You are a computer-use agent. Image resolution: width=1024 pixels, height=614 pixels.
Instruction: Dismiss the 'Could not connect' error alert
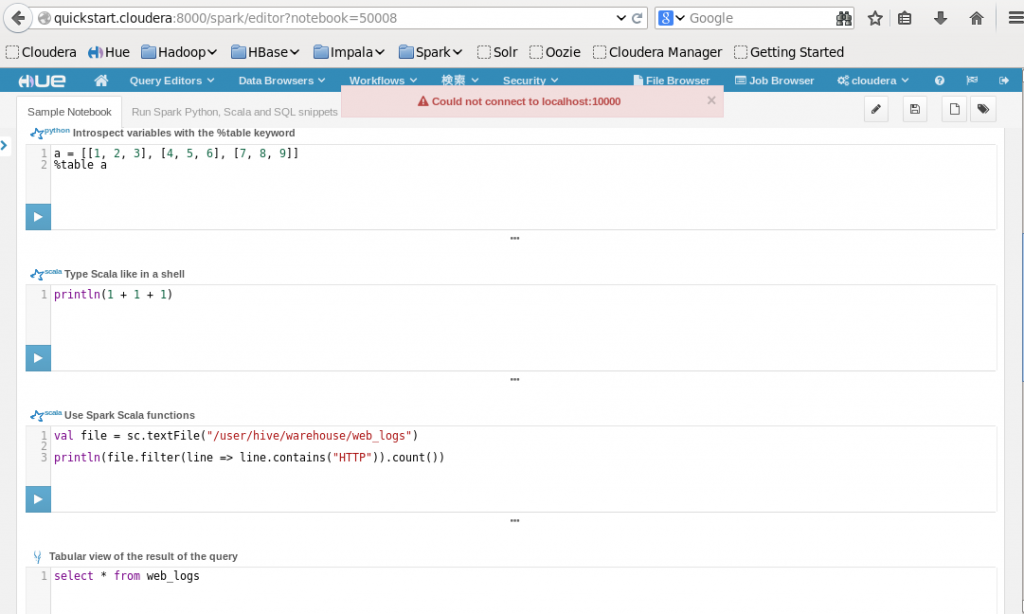pyautogui.click(x=711, y=101)
